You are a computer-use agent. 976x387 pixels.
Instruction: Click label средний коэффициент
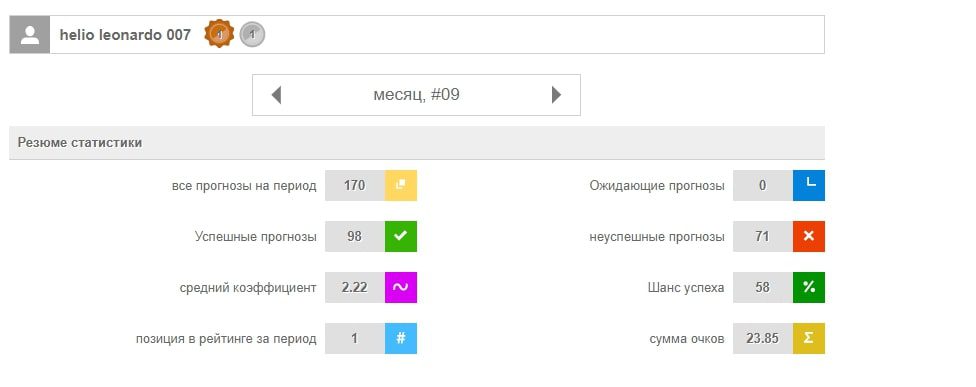tap(248, 287)
